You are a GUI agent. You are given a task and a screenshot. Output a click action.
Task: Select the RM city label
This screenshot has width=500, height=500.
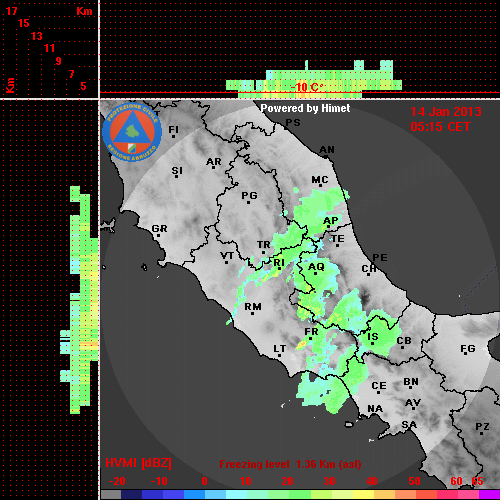pyautogui.click(x=253, y=307)
